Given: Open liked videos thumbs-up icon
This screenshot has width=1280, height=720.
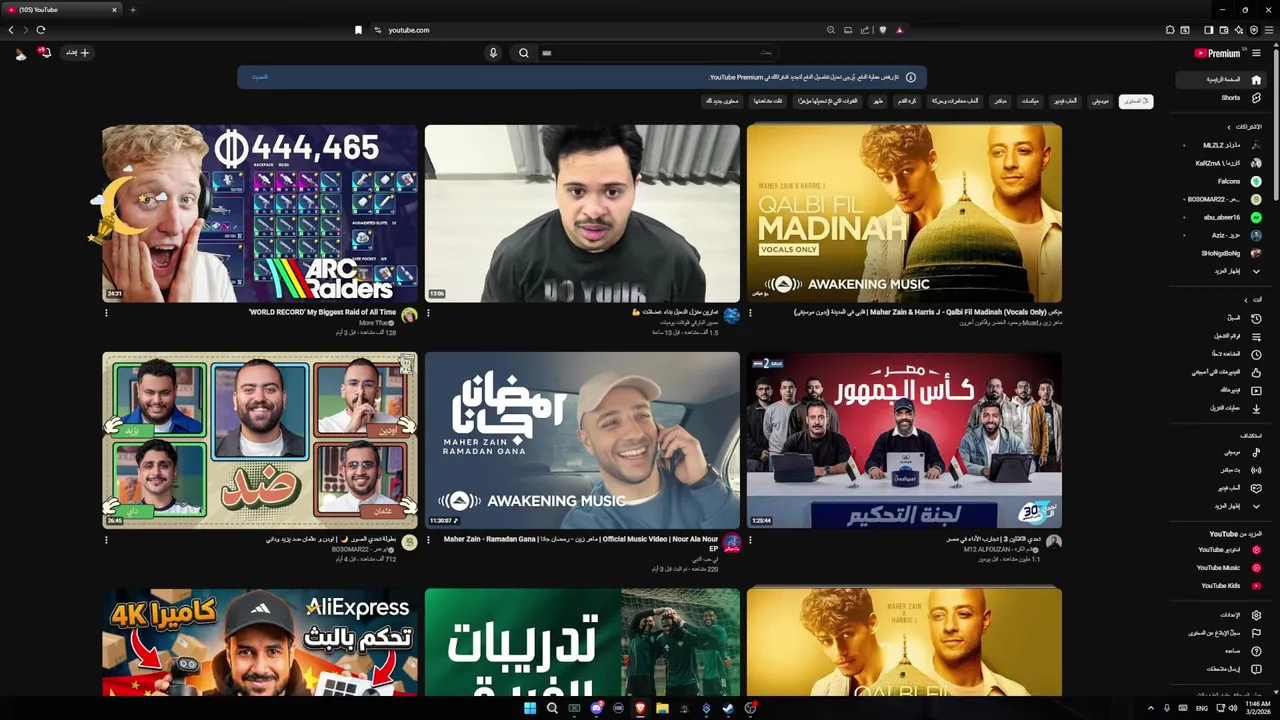Looking at the screenshot, I should tap(1256, 373).
